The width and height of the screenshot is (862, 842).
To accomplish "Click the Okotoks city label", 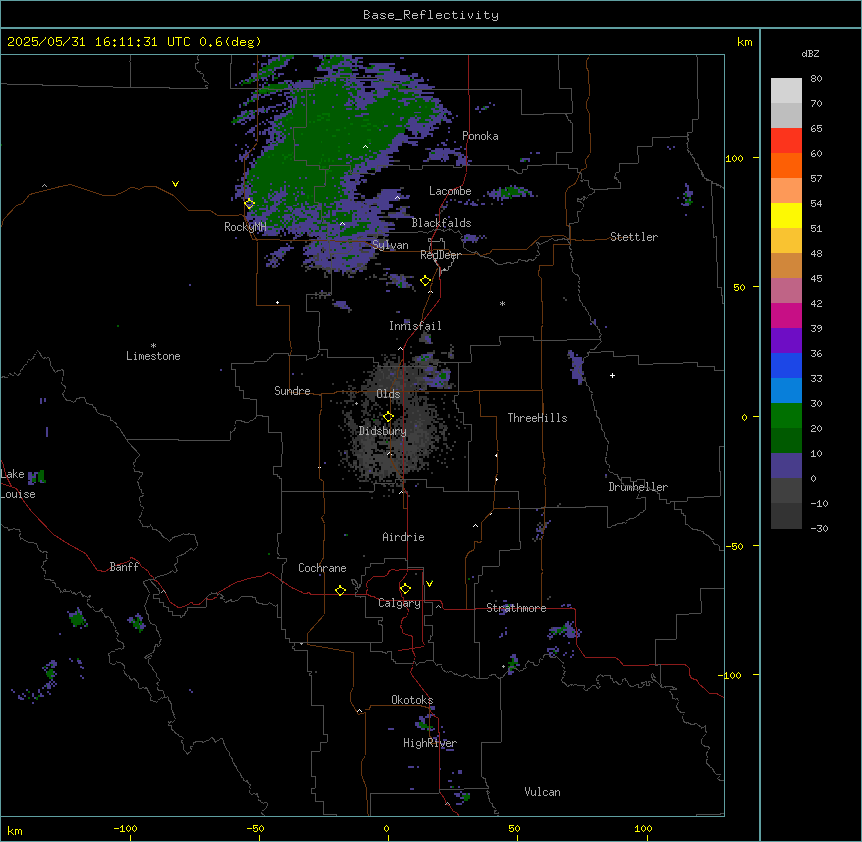I will point(412,700).
